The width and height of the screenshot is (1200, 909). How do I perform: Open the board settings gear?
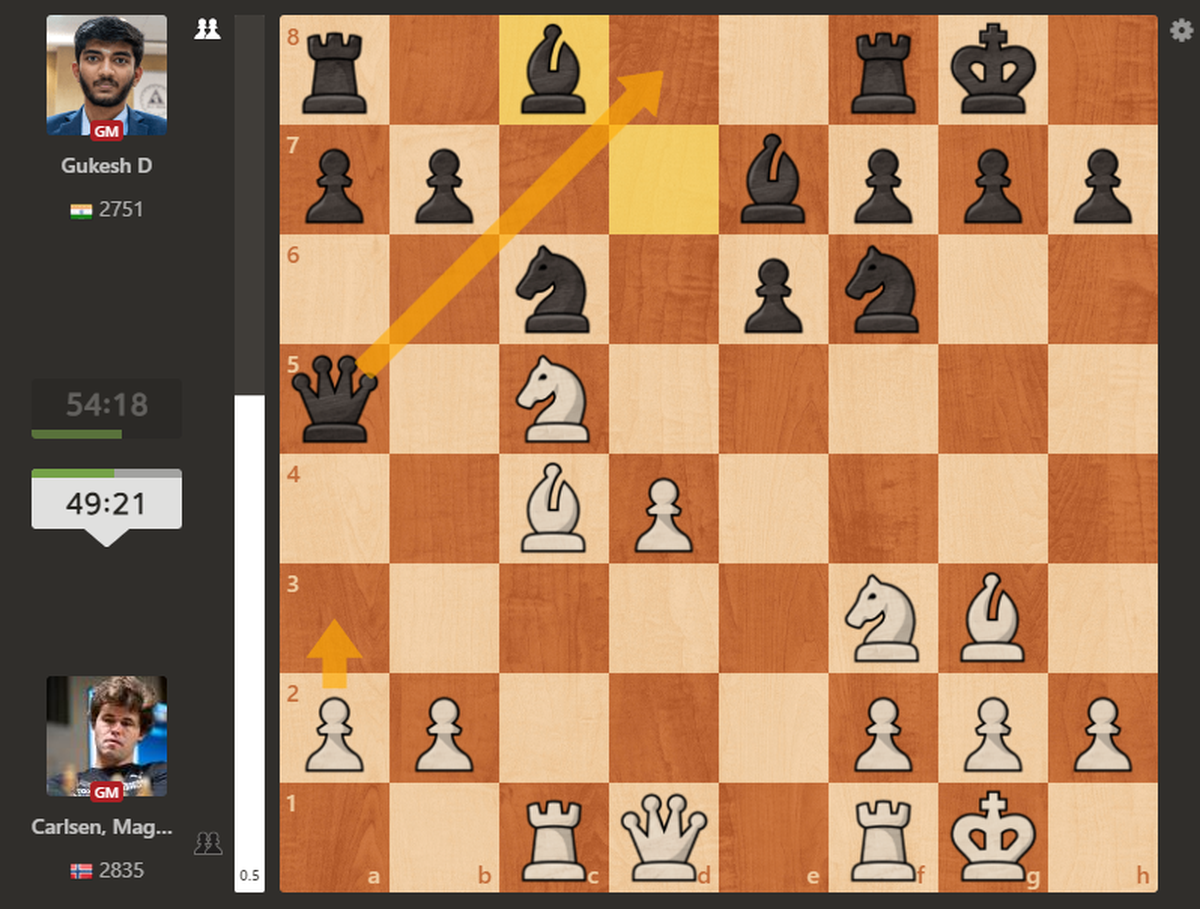point(1181,31)
